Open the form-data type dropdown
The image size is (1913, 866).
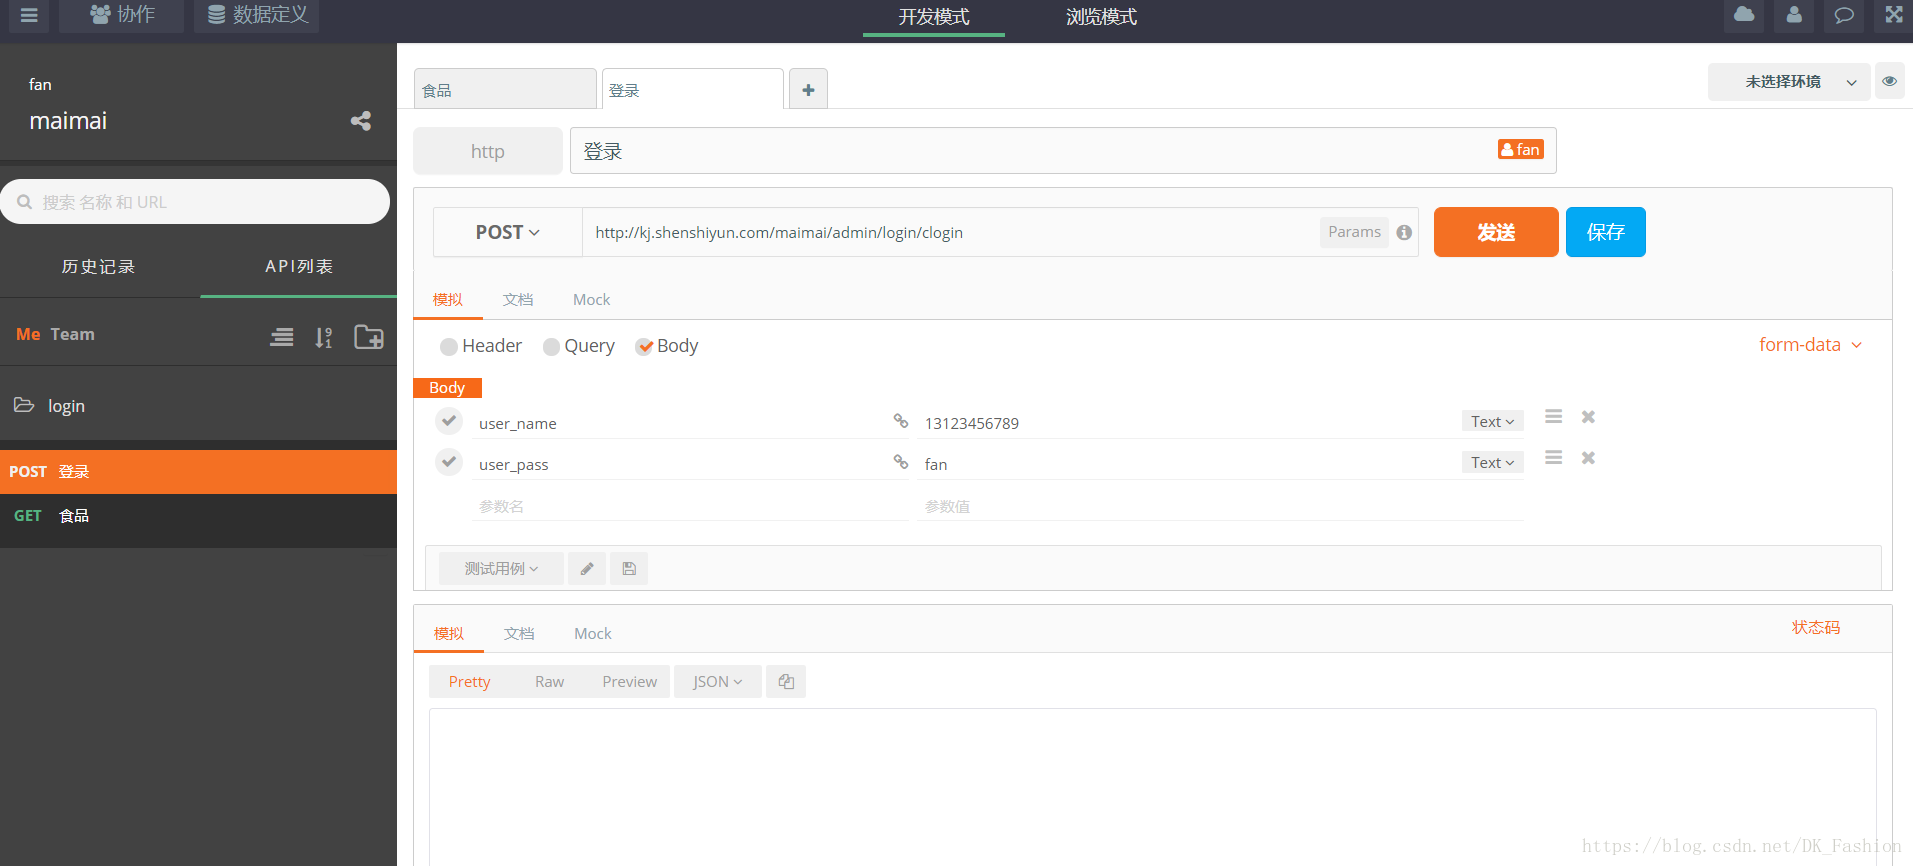pos(1811,344)
